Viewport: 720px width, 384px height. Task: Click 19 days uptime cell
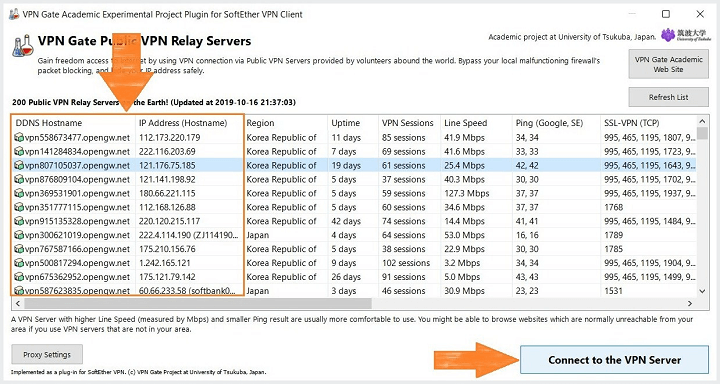346,165
